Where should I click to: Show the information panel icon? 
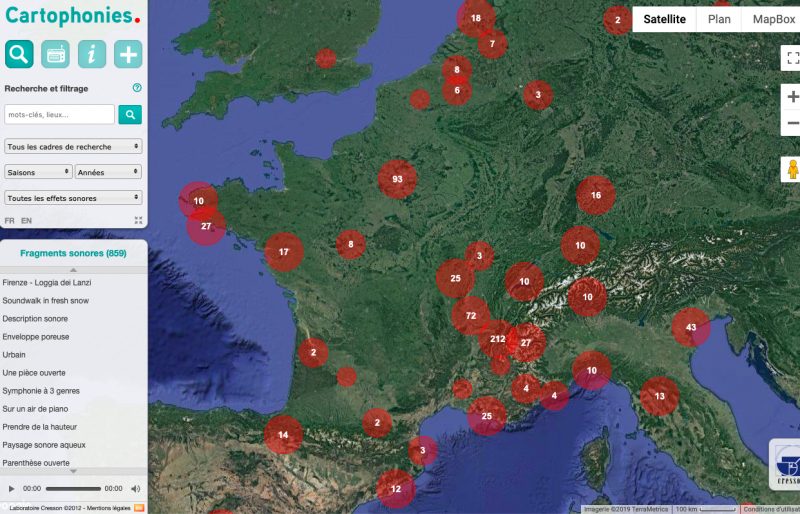pos(91,54)
